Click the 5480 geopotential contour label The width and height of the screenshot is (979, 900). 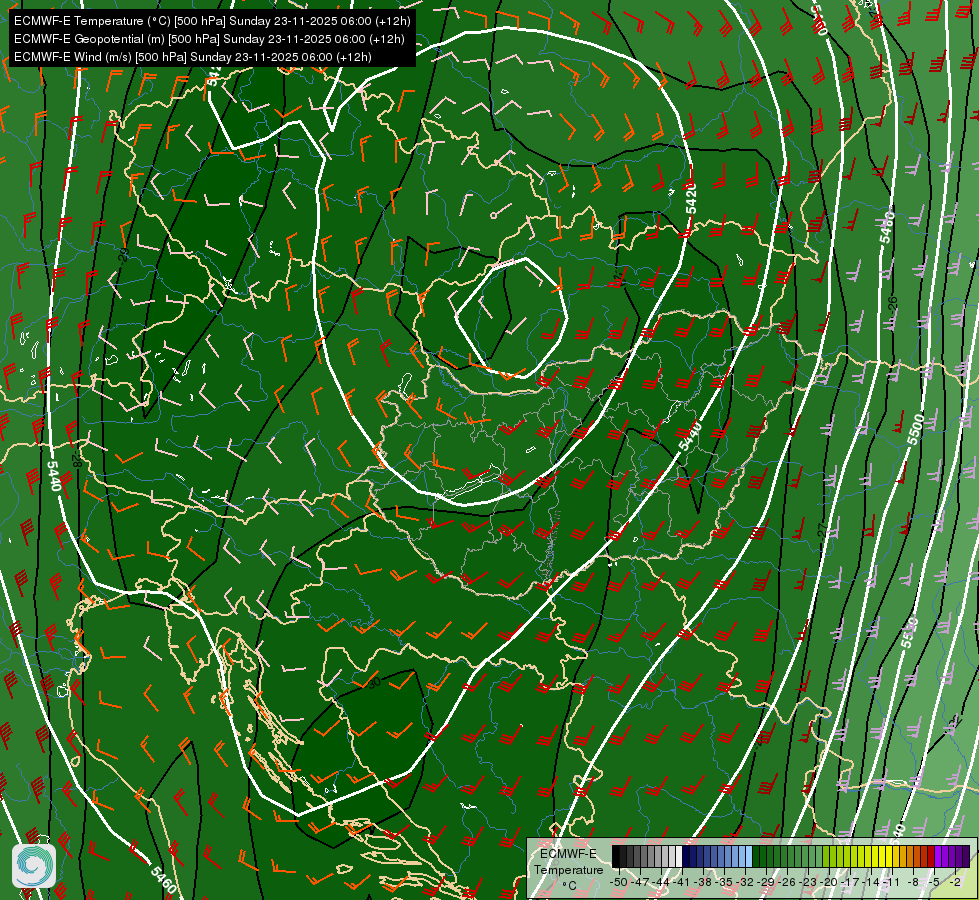[x=887, y=227]
